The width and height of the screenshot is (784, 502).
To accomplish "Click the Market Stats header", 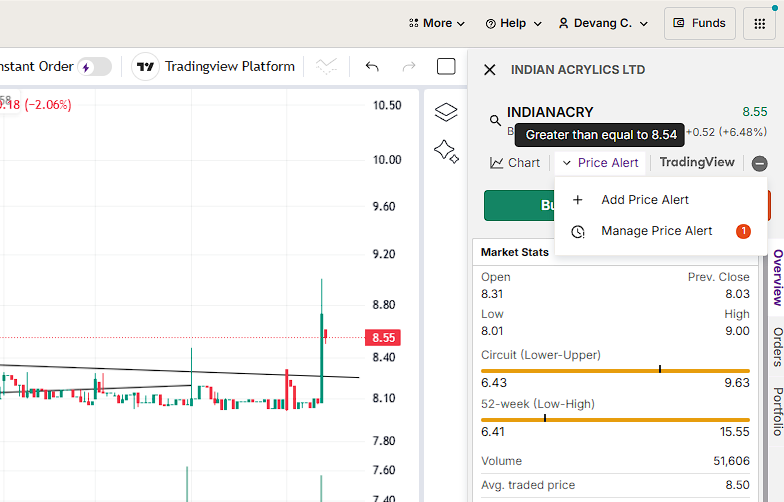I will 515,252.
